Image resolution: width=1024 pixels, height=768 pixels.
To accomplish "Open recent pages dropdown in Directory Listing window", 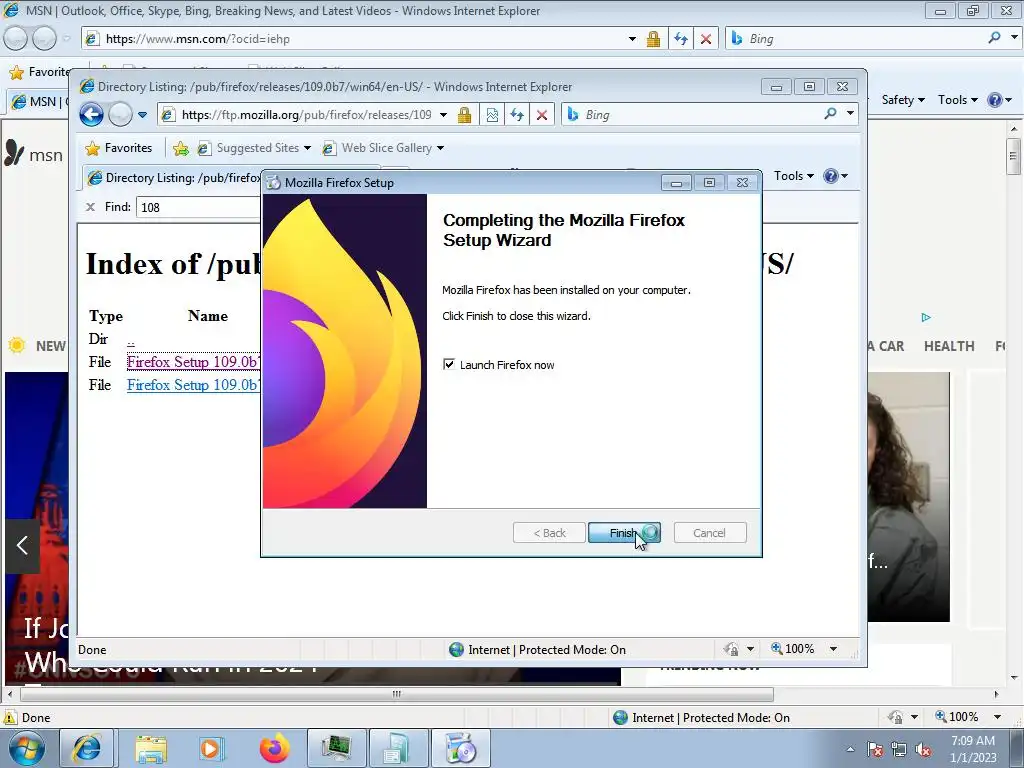I will [142, 115].
